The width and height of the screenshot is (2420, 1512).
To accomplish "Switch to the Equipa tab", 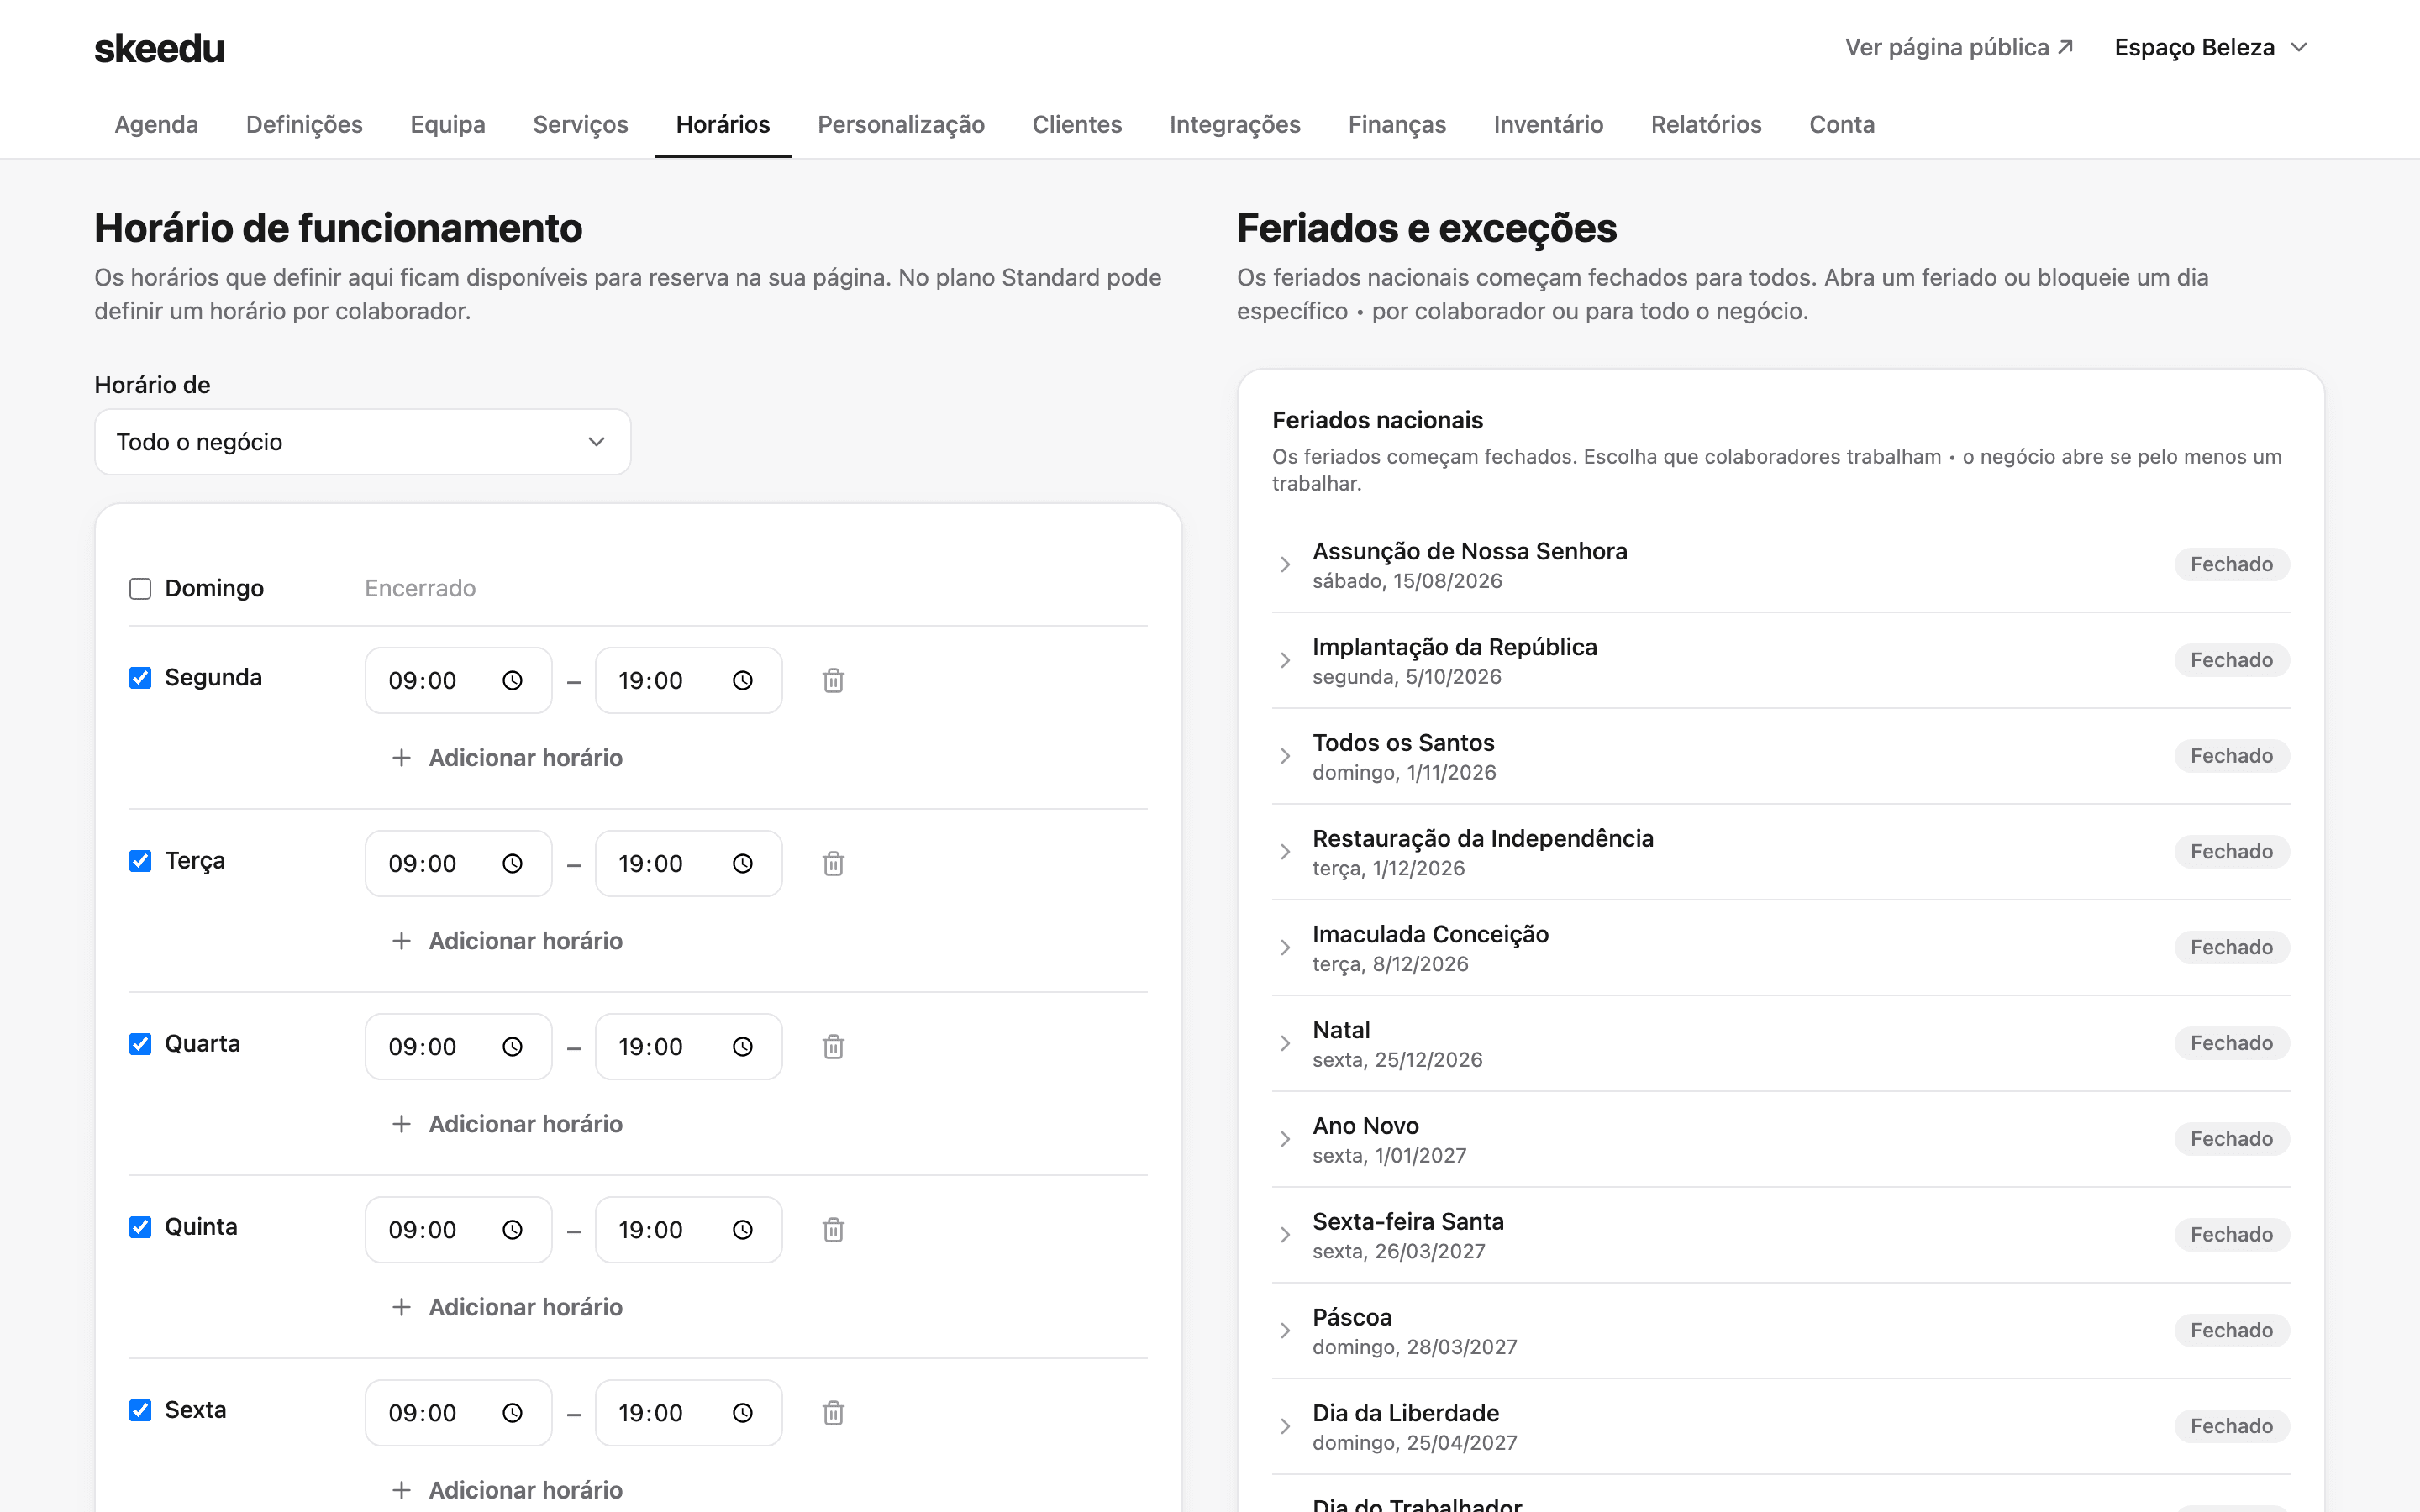I will coord(447,124).
